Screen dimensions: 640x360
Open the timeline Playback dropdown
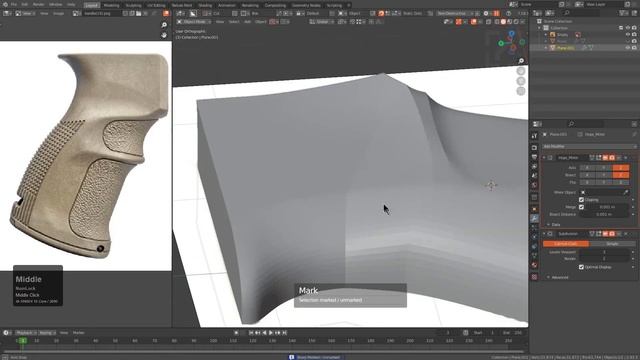(x=26, y=333)
